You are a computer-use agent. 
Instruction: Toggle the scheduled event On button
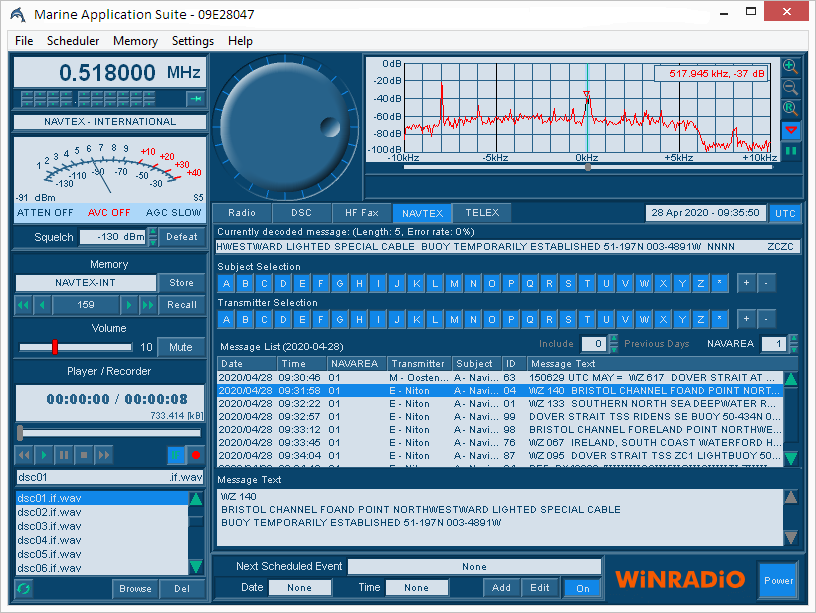[582, 588]
